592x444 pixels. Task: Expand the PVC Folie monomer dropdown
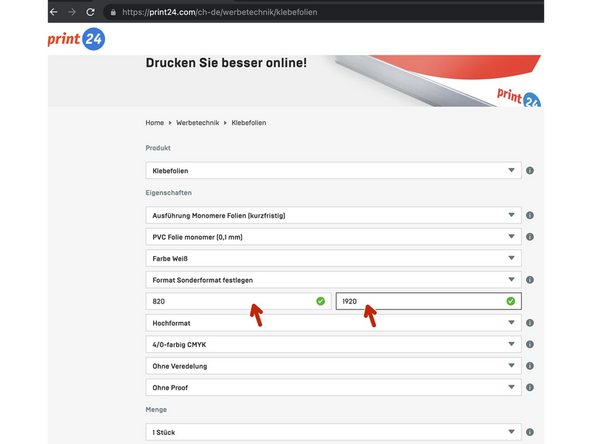point(333,237)
